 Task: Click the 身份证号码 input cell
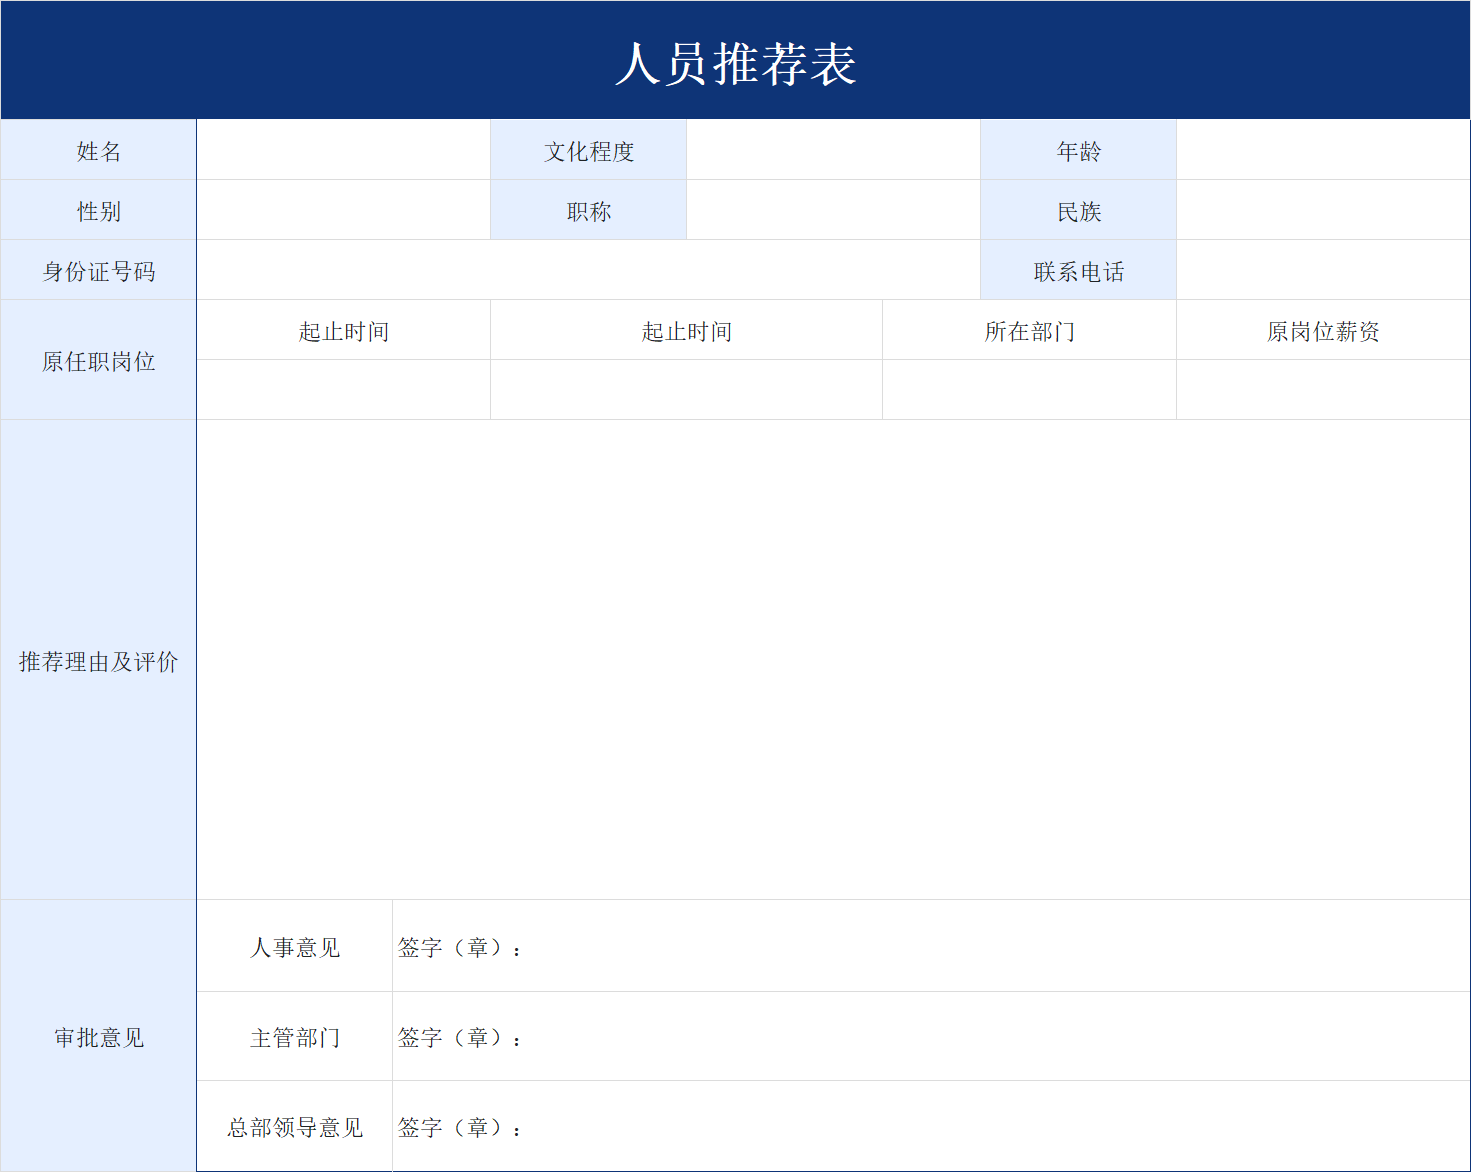click(x=588, y=270)
